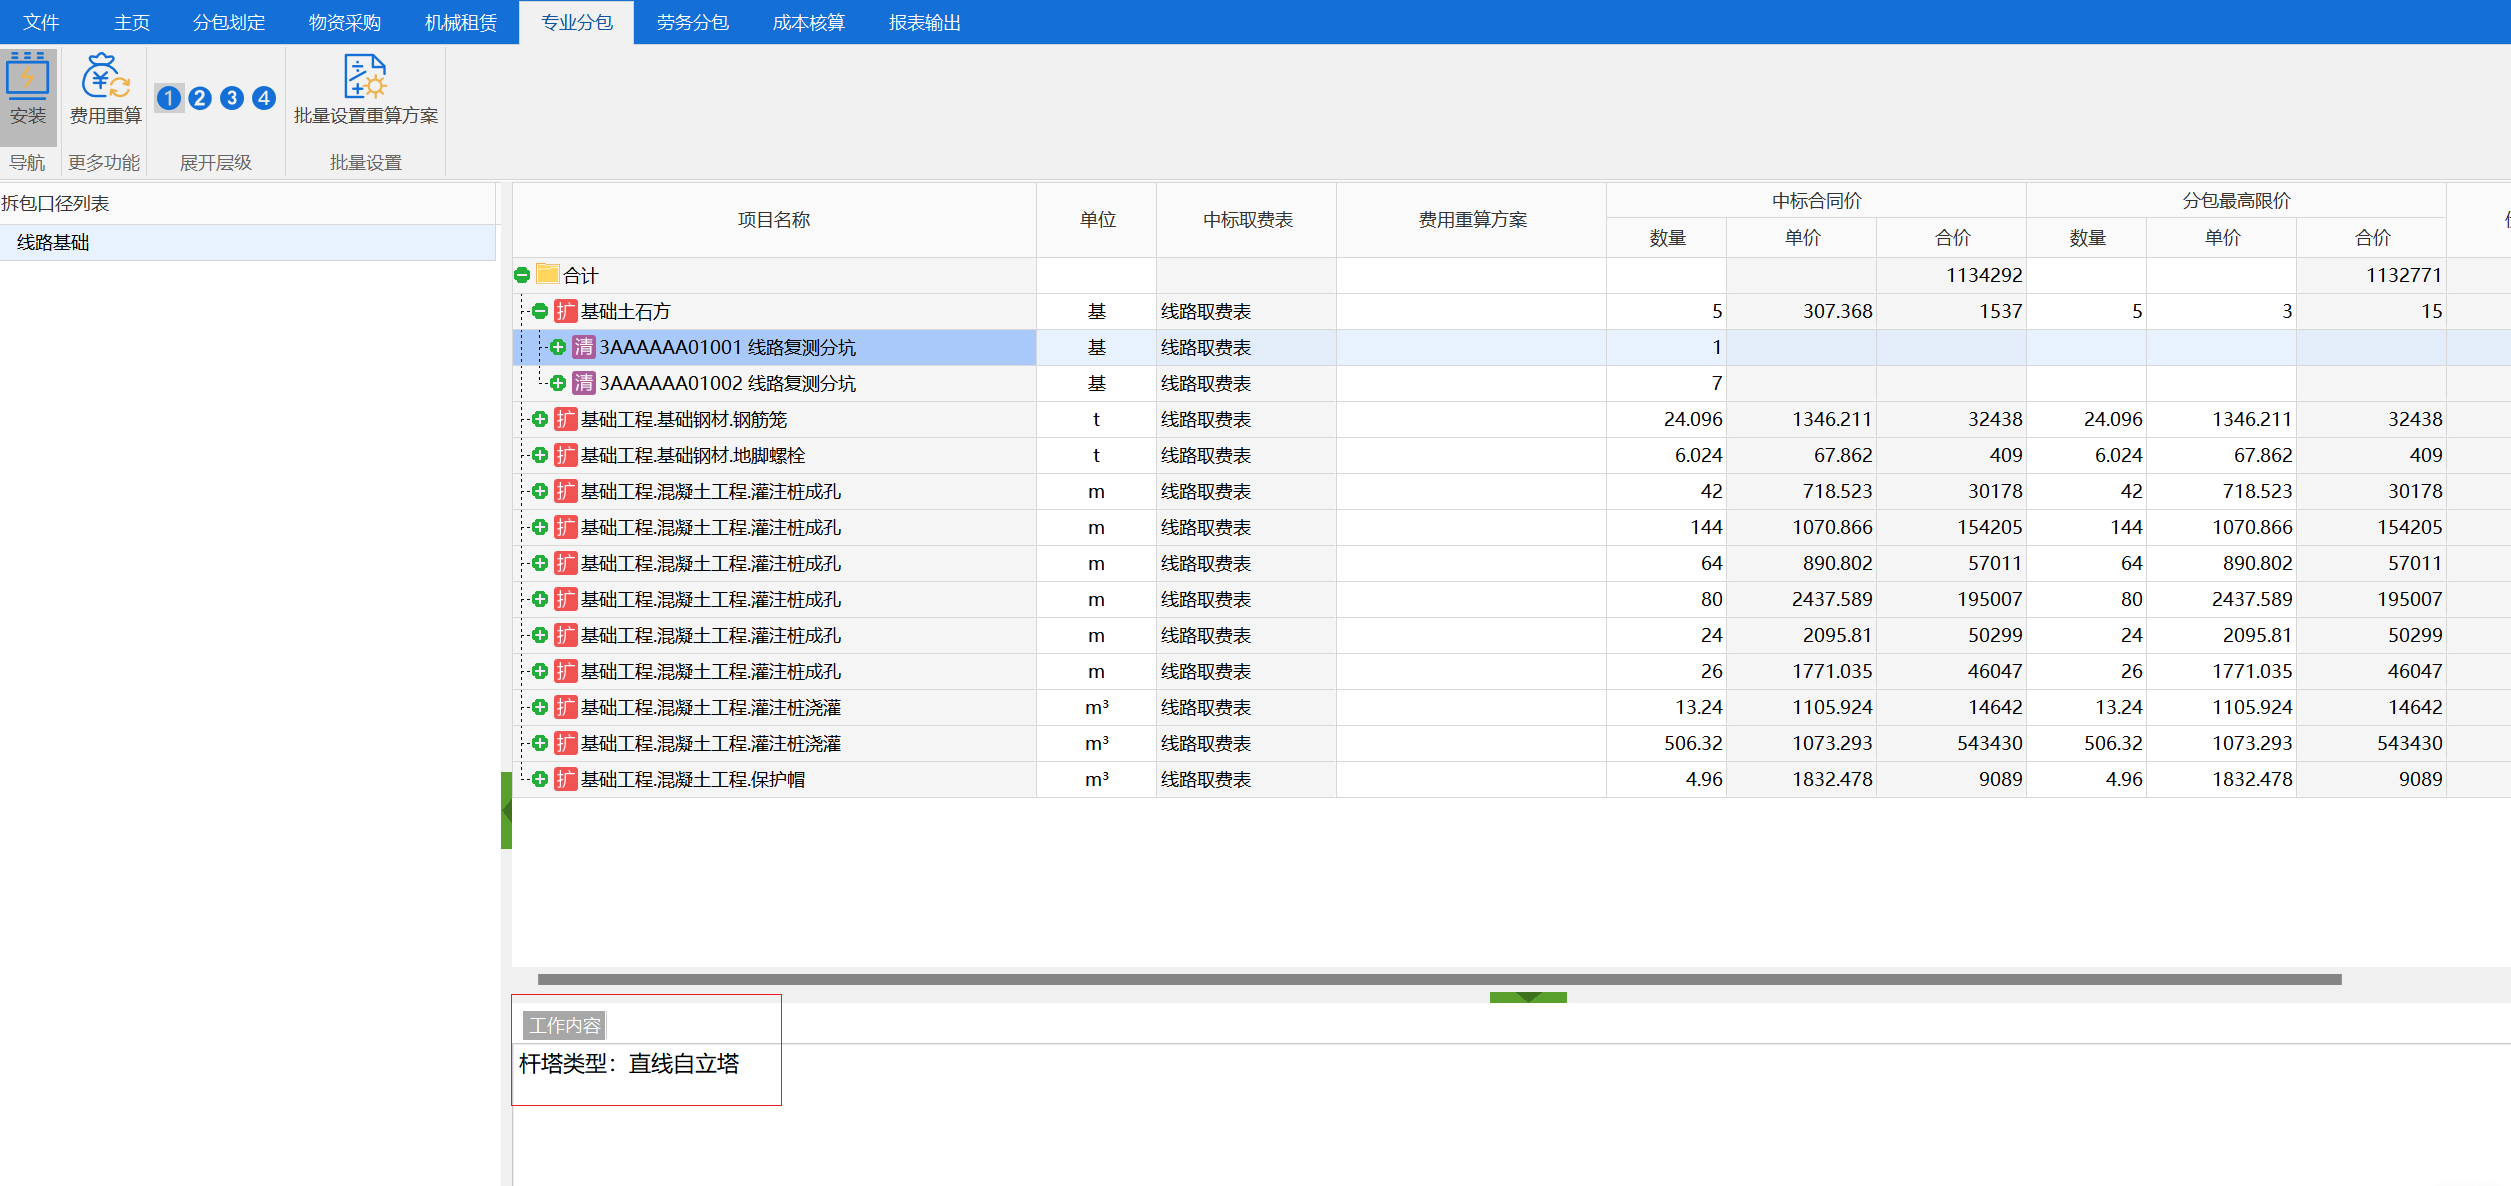The height and width of the screenshot is (1186, 2511).
Task: Click the green bottom panel collapse handle
Action: pyautogui.click(x=1527, y=997)
